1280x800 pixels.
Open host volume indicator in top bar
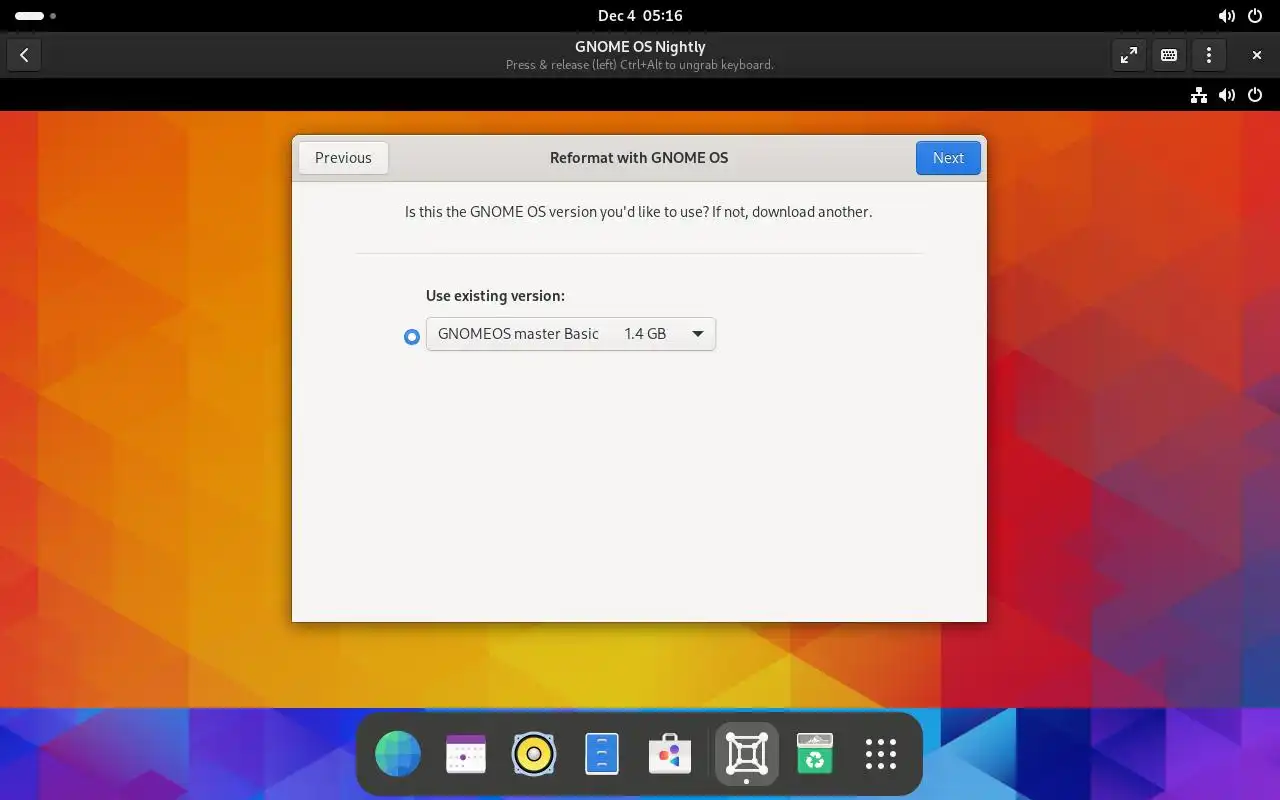[1227, 16]
